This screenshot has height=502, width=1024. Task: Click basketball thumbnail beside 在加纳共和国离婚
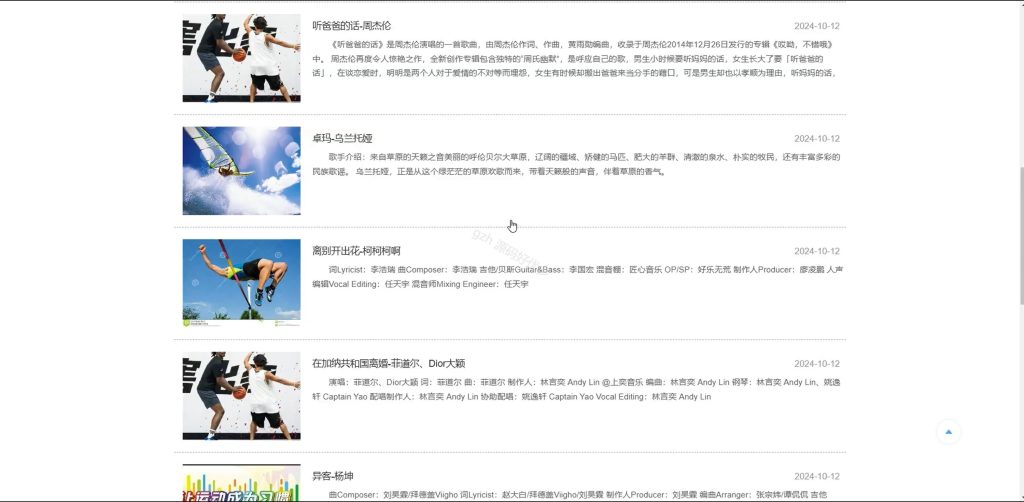pos(242,396)
